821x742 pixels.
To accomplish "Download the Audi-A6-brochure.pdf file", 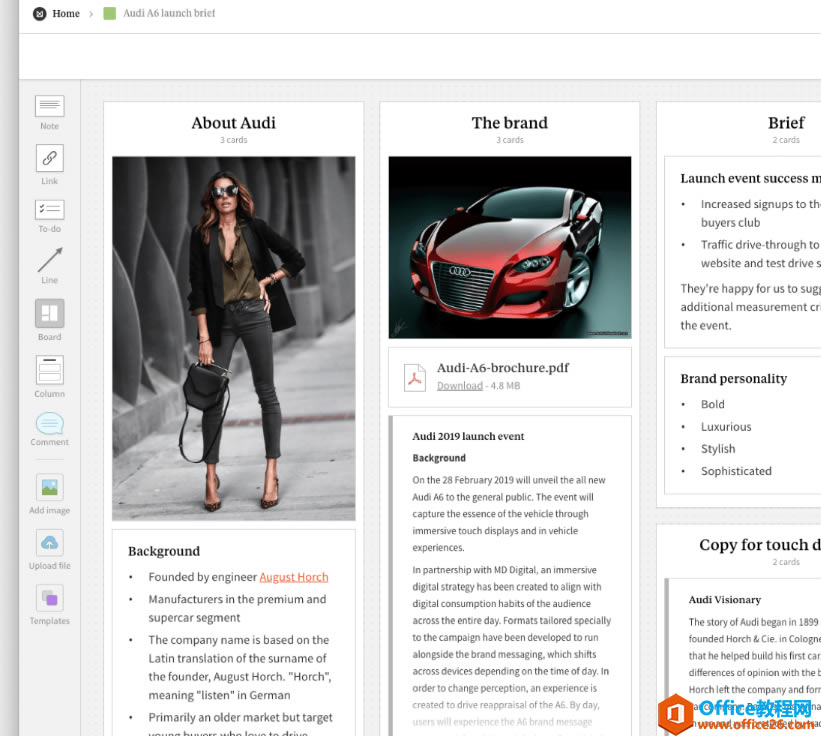I will (x=460, y=386).
